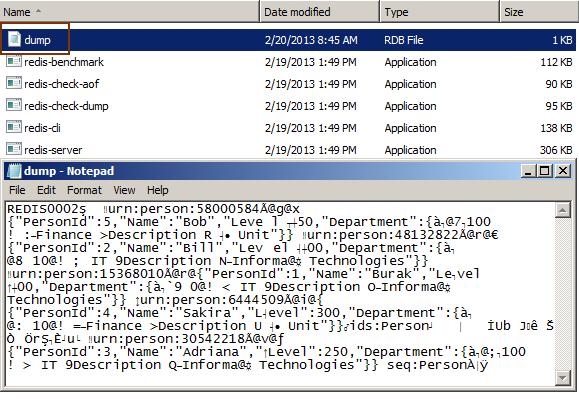Click the Notepad title bar 'dump - Notepad'
Viewport: 579px width, 399px height.
[69, 171]
